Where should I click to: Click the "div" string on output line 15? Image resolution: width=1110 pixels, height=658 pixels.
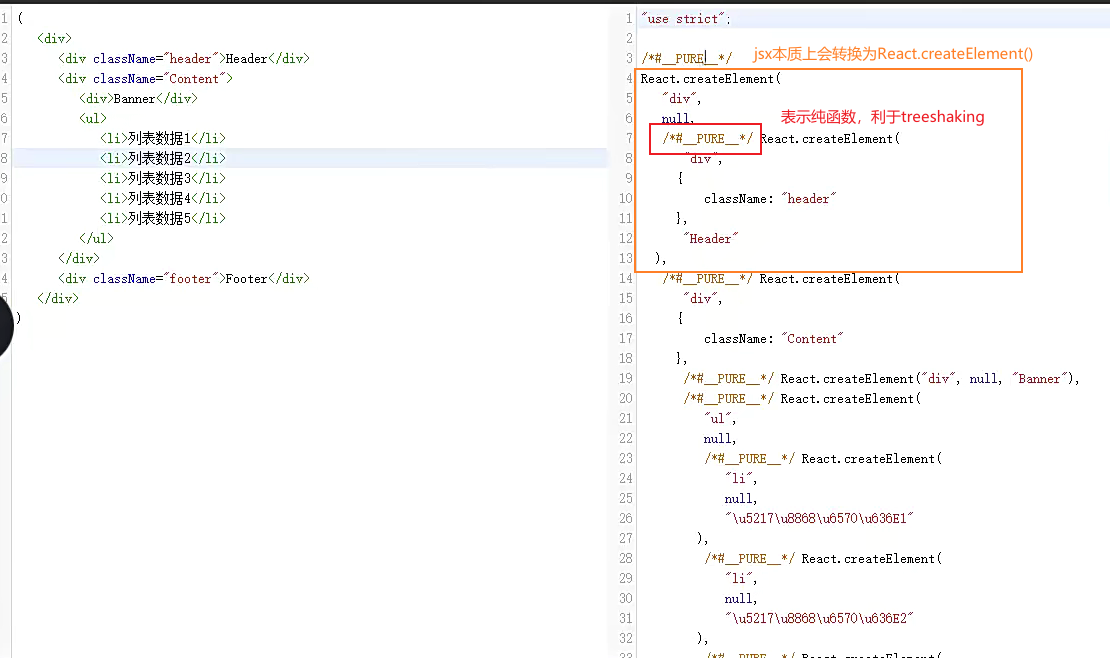(x=702, y=299)
